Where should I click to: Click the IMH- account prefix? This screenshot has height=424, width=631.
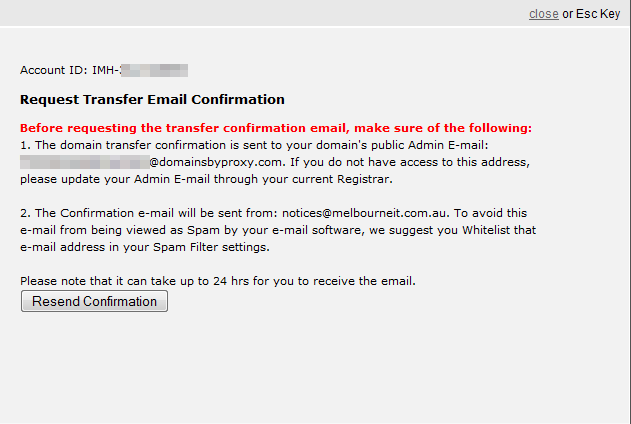click(105, 70)
